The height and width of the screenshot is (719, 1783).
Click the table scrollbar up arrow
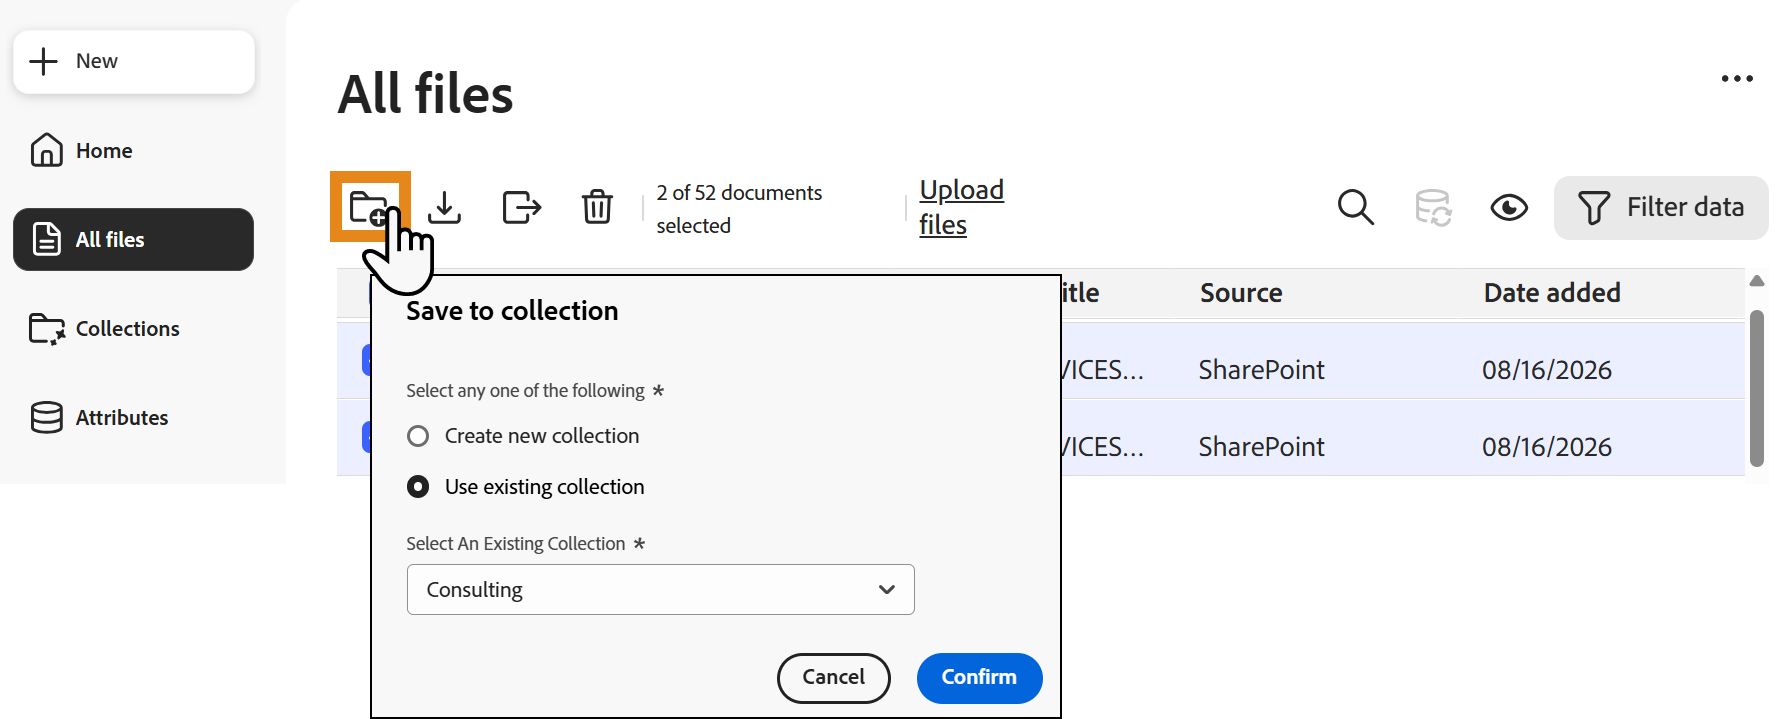pyautogui.click(x=1757, y=281)
